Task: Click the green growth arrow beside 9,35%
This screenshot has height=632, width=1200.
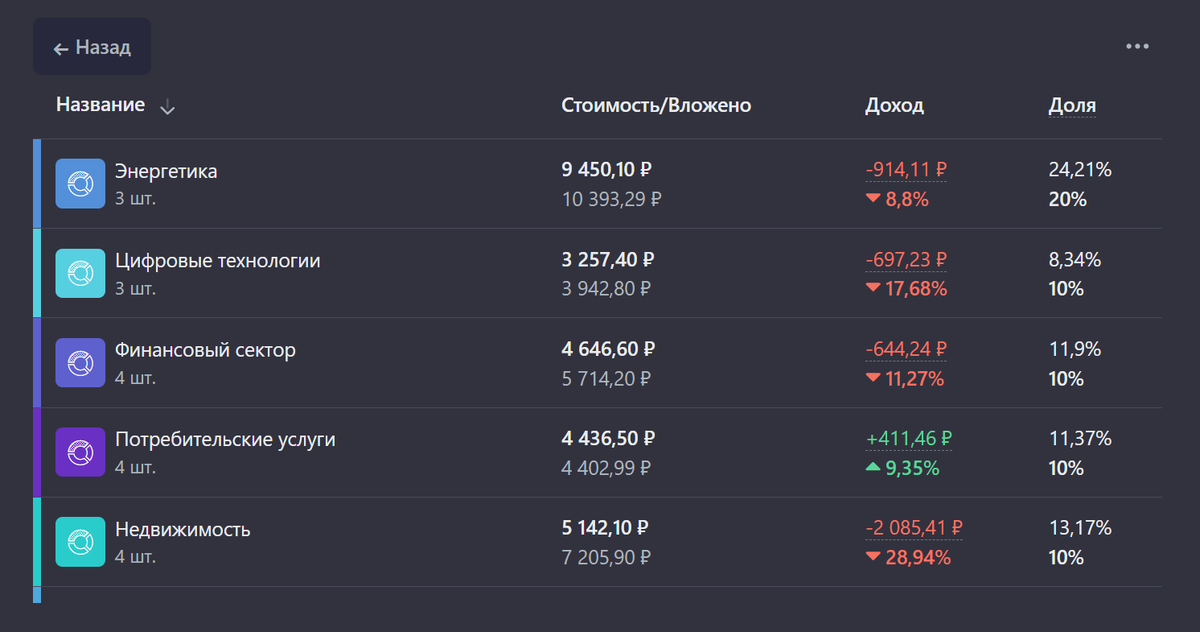Action: pyautogui.click(x=875, y=467)
